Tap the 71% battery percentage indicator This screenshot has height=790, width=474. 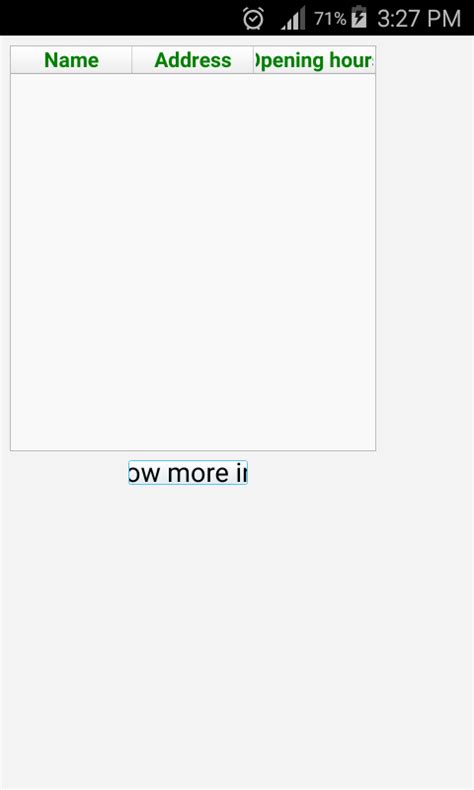[x=330, y=19]
